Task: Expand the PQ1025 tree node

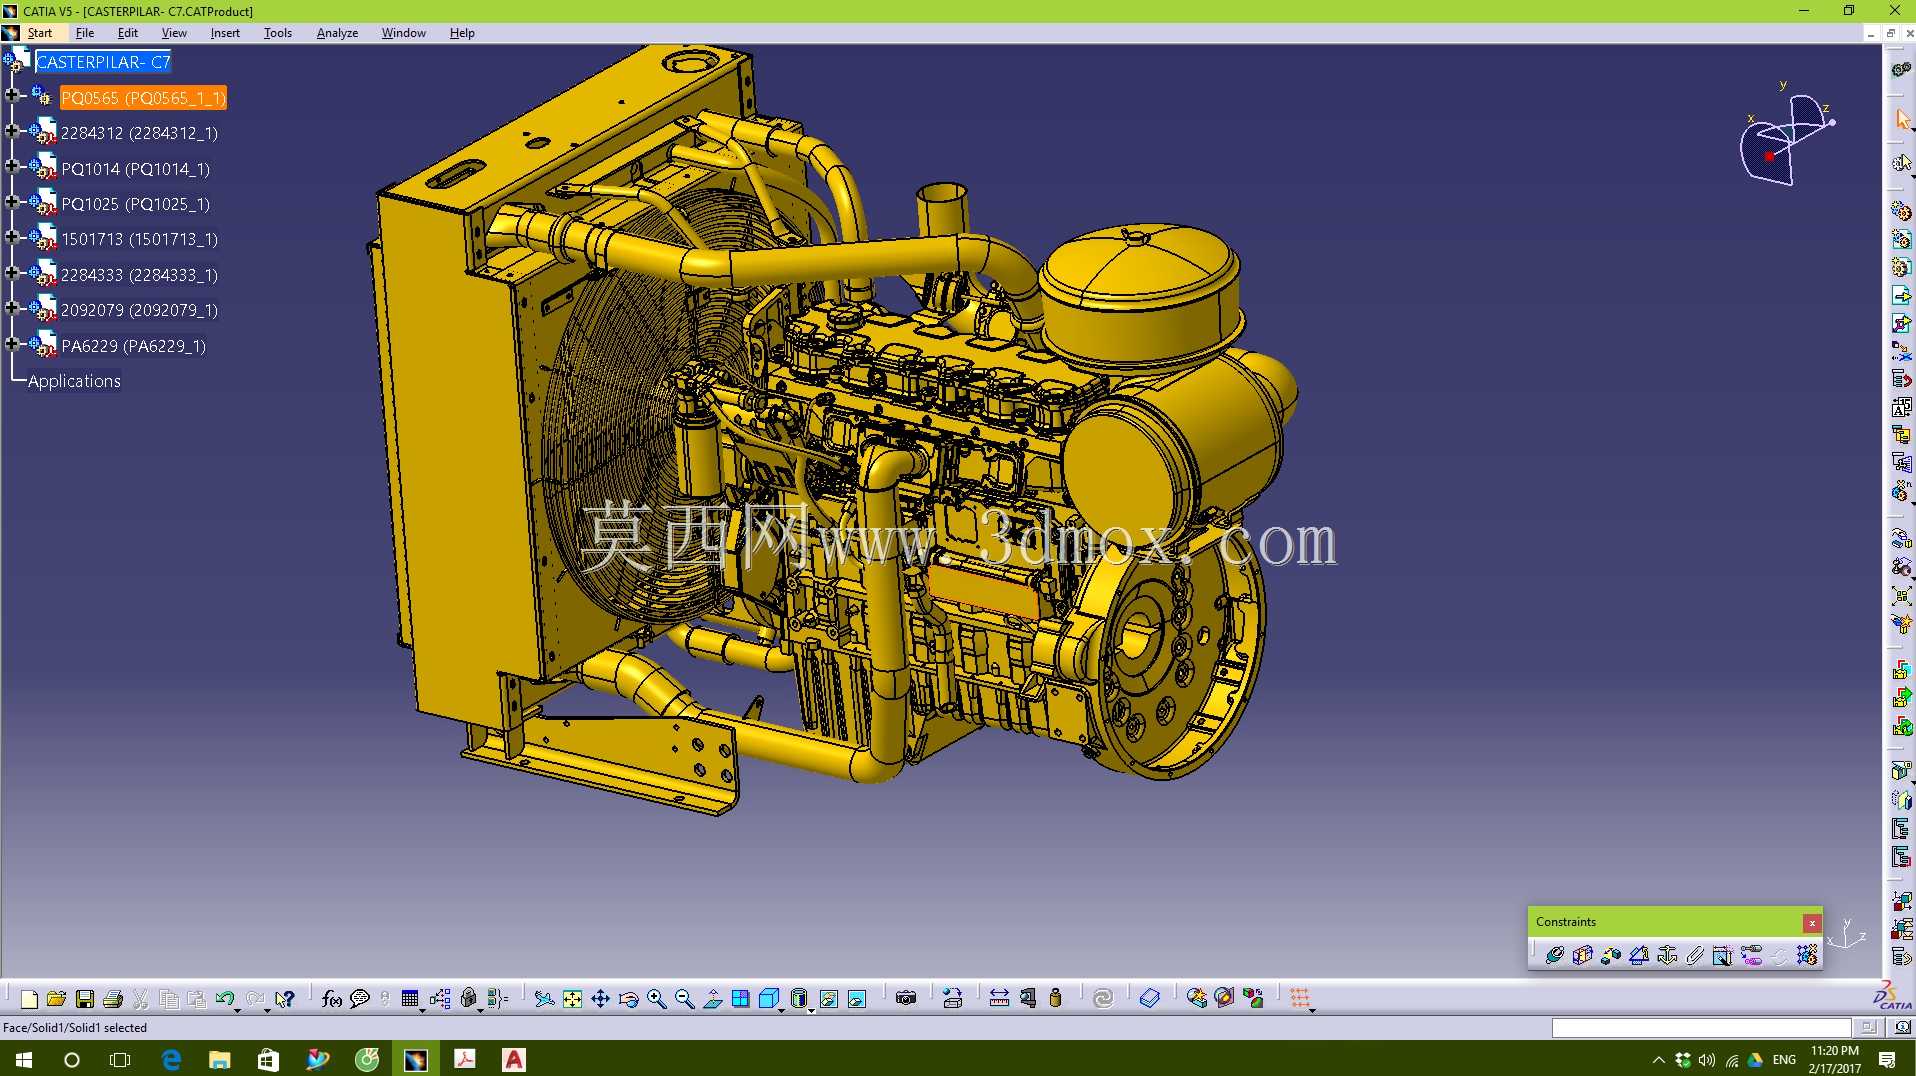Action: click(12, 202)
